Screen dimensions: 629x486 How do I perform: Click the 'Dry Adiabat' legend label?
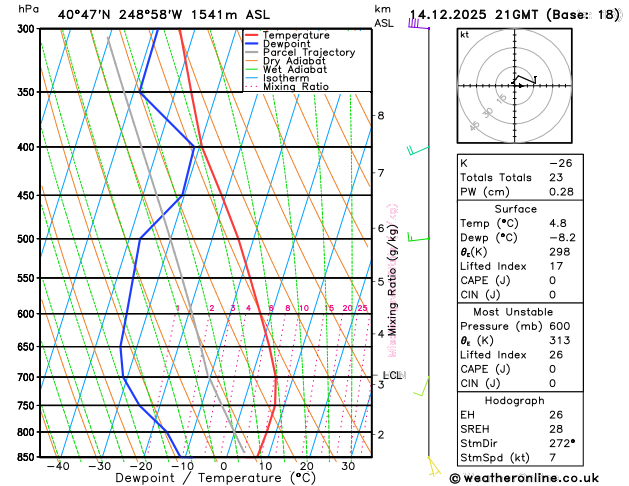point(294,61)
